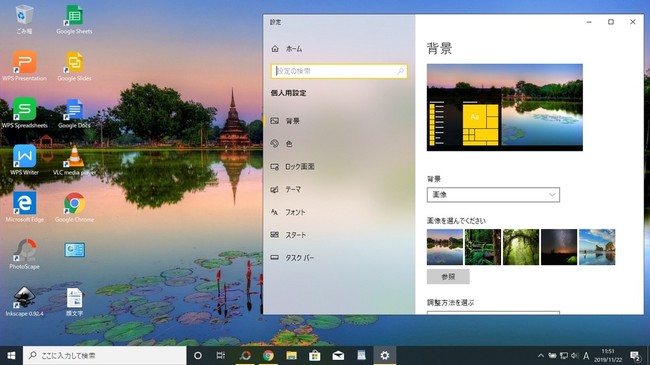Select テーマ in settings sidebar
The height and width of the screenshot is (365, 650).
point(339,189)
